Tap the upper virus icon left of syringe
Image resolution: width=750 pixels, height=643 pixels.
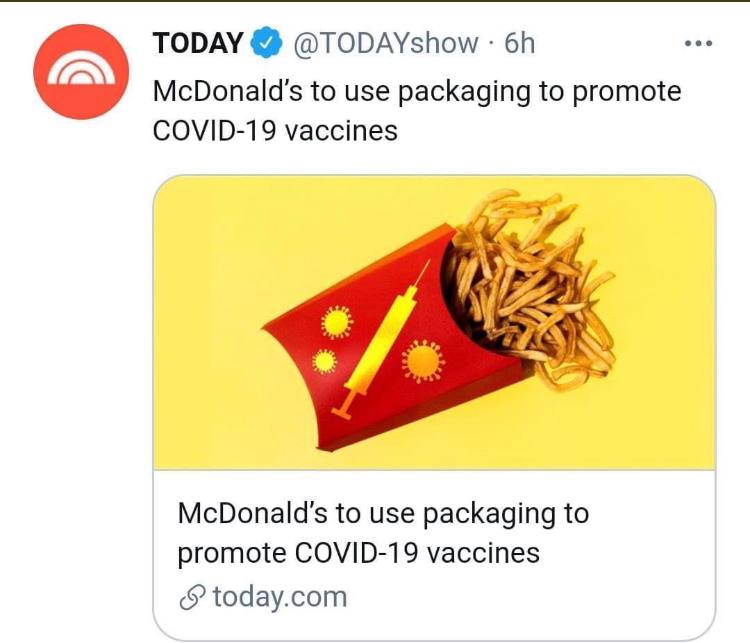coord(337,321)
